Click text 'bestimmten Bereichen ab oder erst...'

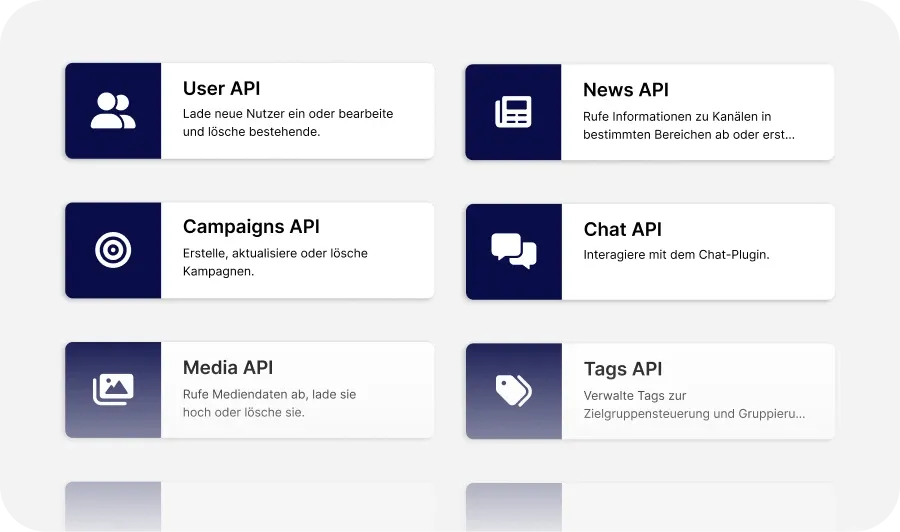click(x=689, y=135)
